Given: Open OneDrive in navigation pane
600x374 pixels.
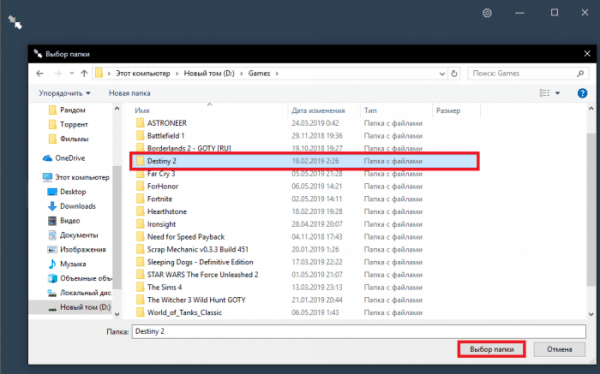Looking at the screenshot, I should pos(64,158).
